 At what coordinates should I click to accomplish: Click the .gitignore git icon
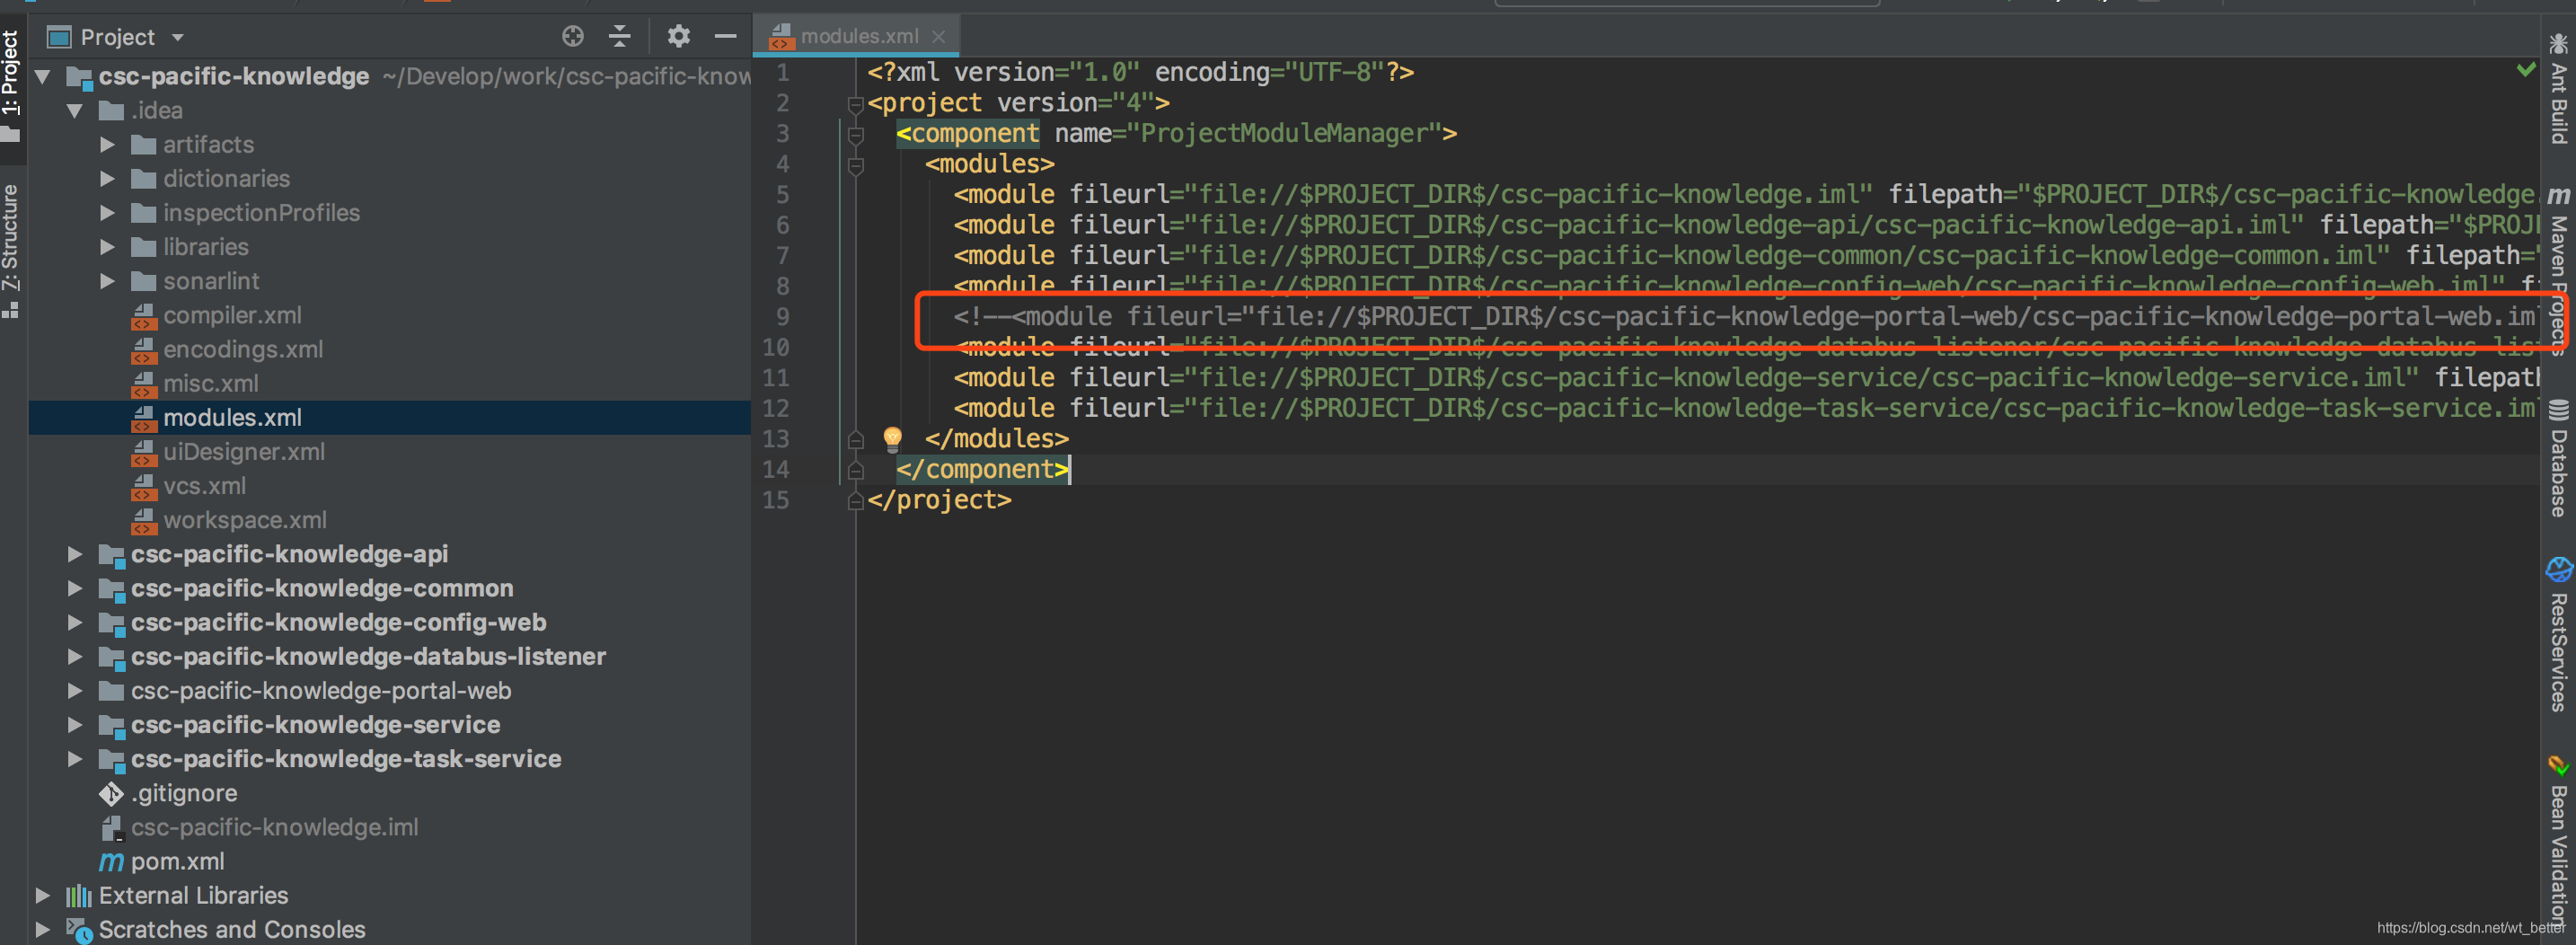[111, 793]
